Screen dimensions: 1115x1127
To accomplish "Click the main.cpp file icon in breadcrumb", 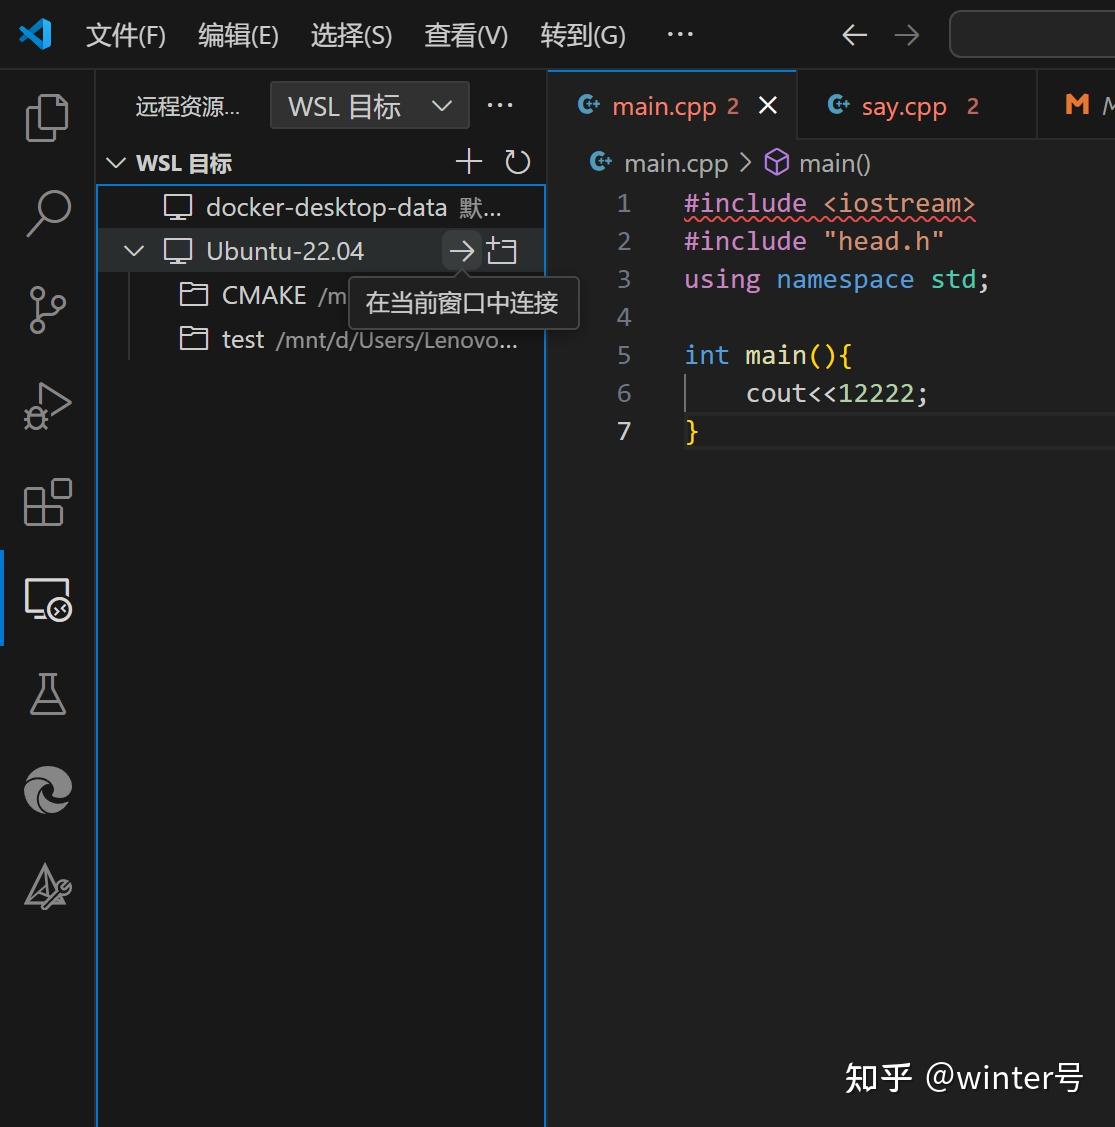I will point(600,162).
